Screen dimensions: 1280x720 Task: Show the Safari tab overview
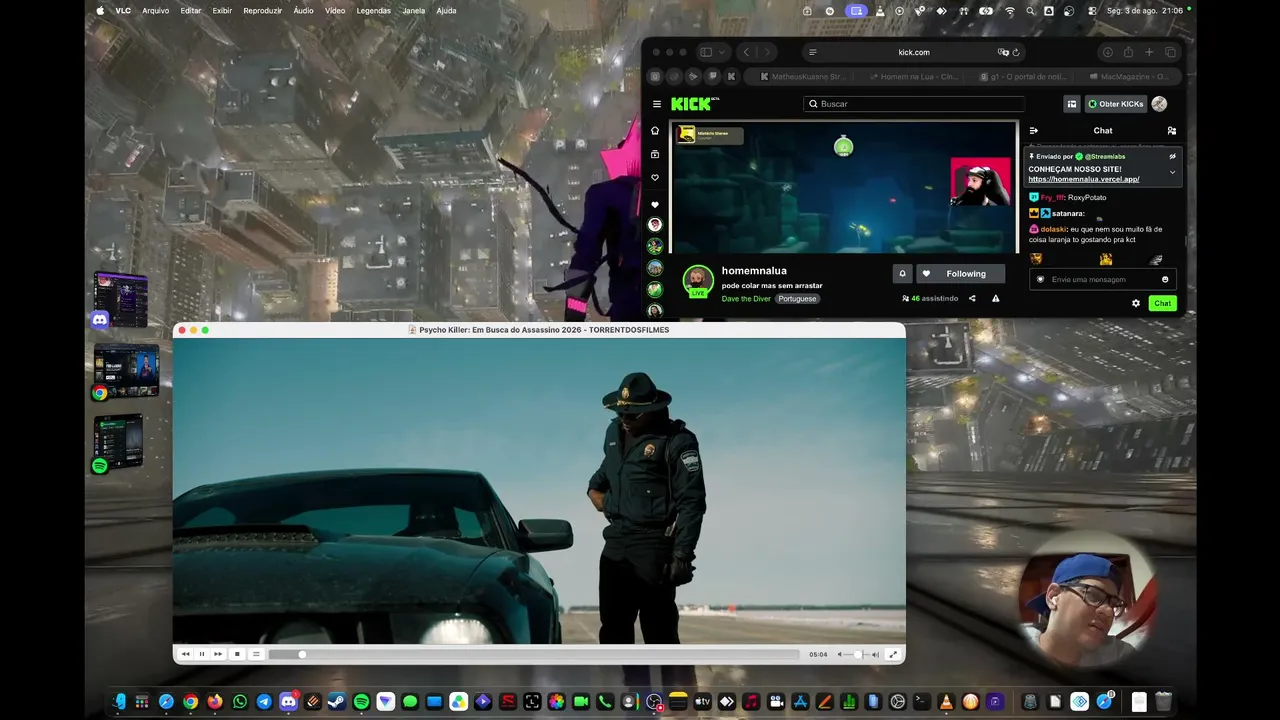[1170, 52]
